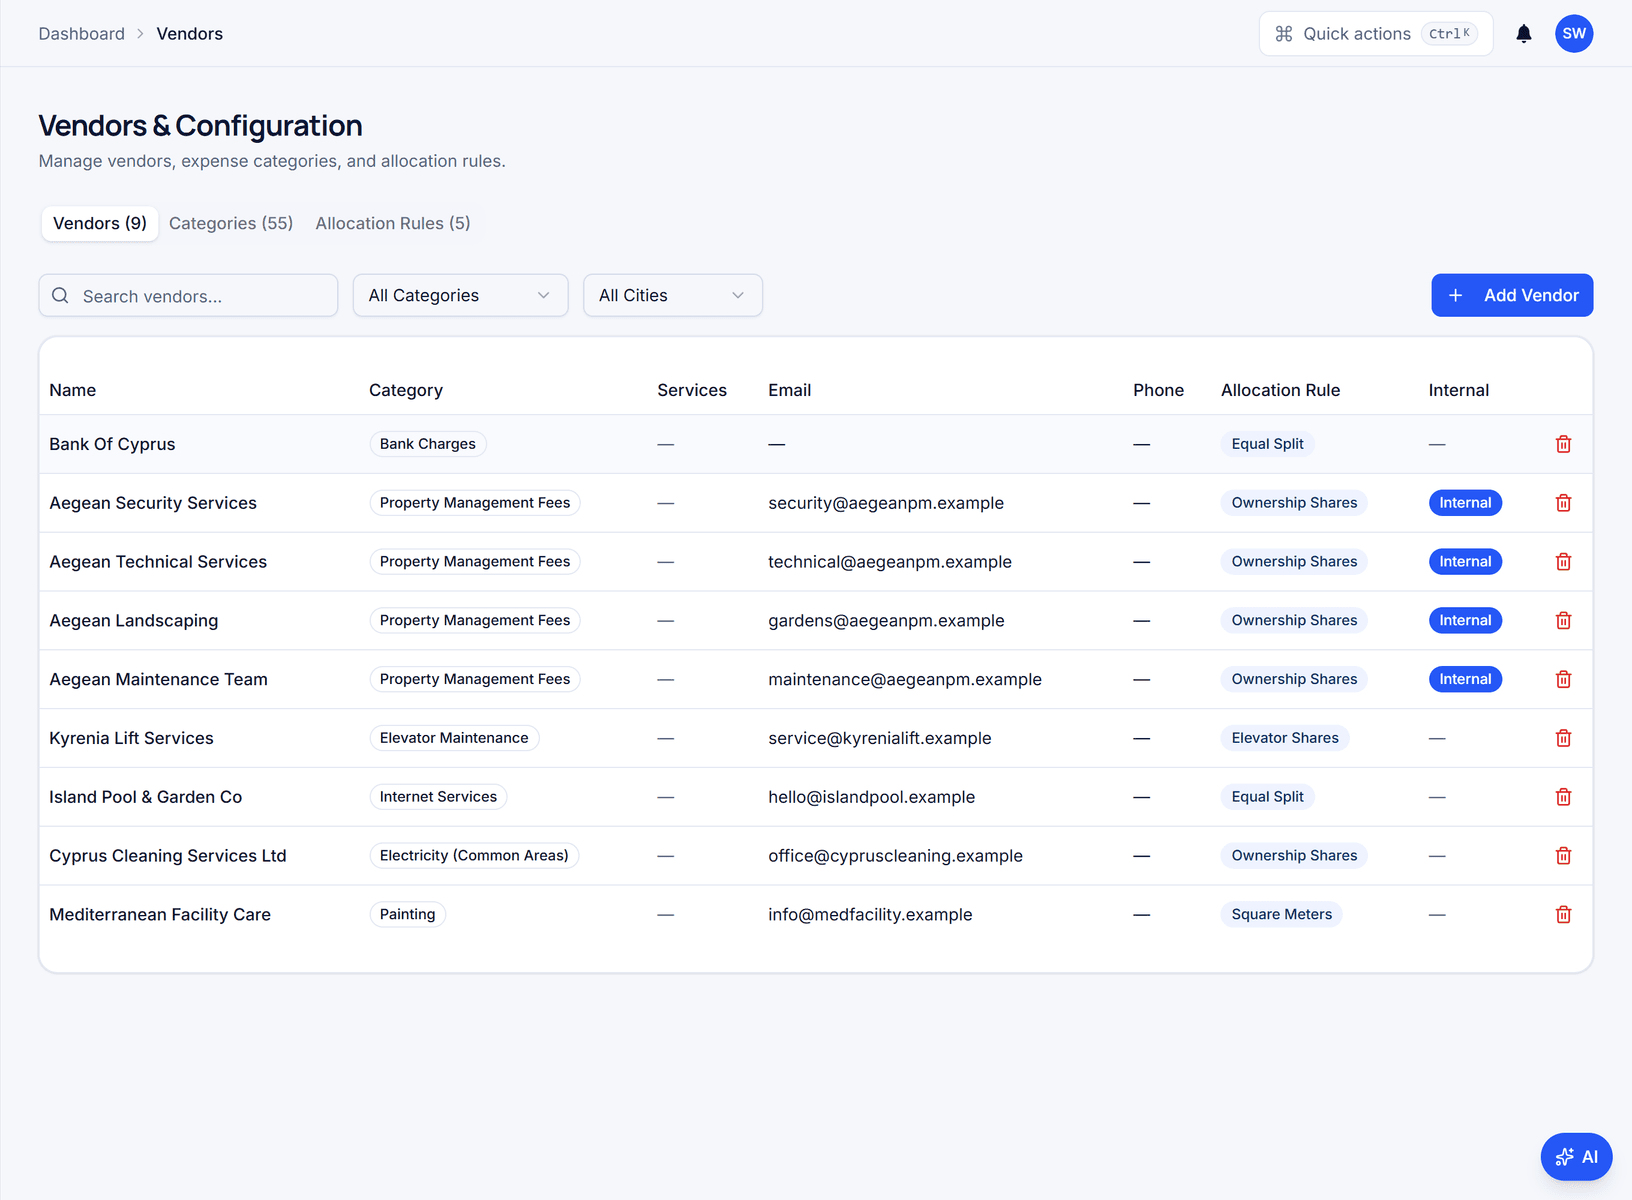1632x1200 pixels.
Task: Delete the Kyrenia Lift Services vendor
Action: [1563, 738]
